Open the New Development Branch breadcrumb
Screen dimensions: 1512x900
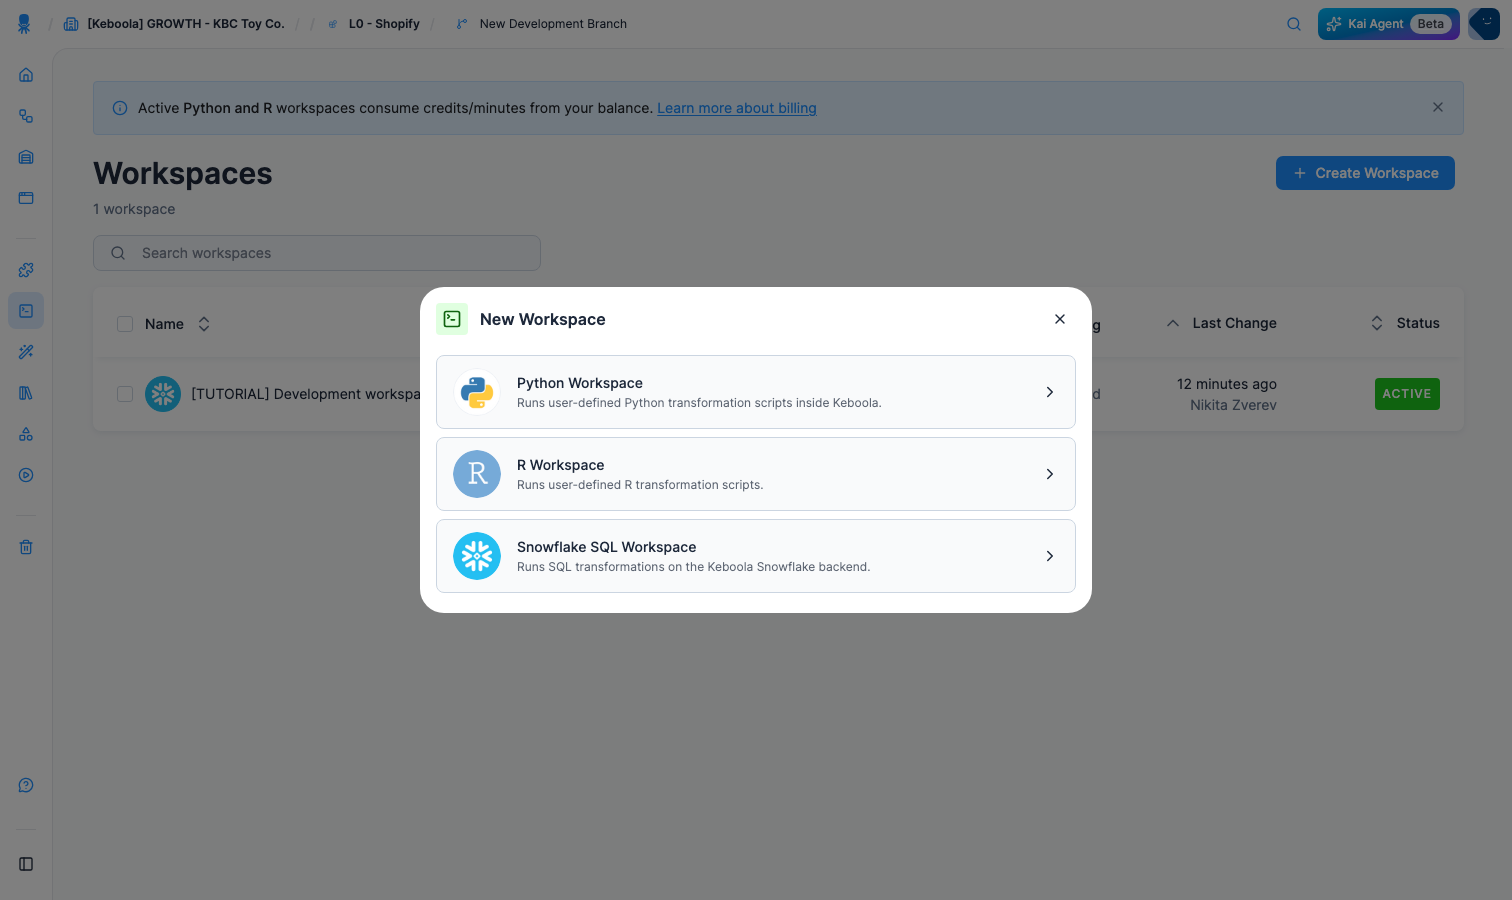pyautogui.click(x=542, y=24)
